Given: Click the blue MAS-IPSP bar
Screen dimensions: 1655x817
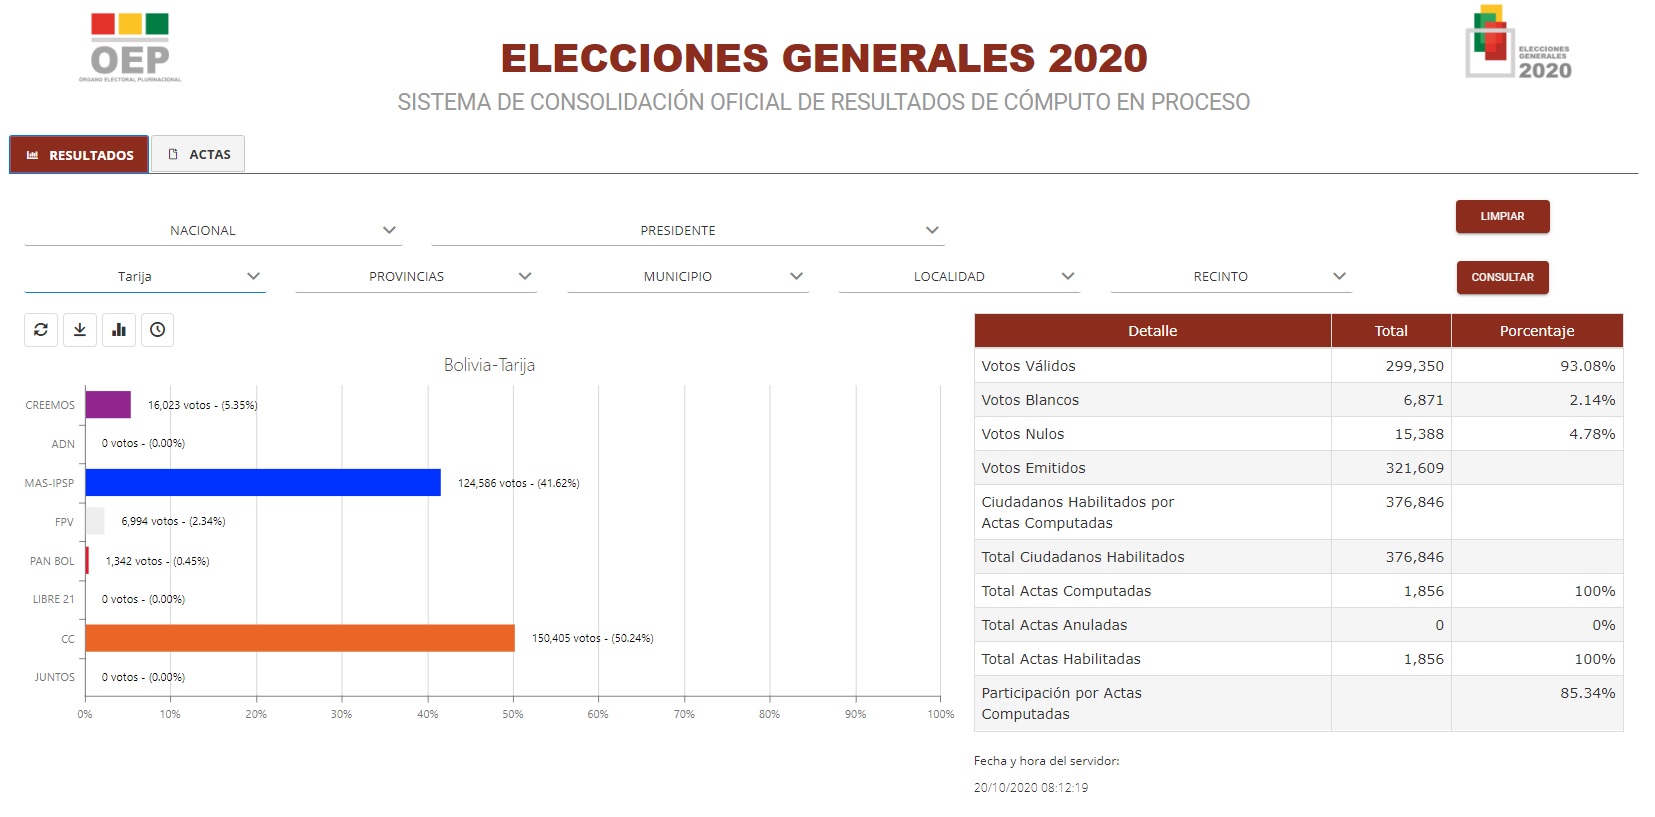Looking at the screenshot, I should click(x=263, y=482).
